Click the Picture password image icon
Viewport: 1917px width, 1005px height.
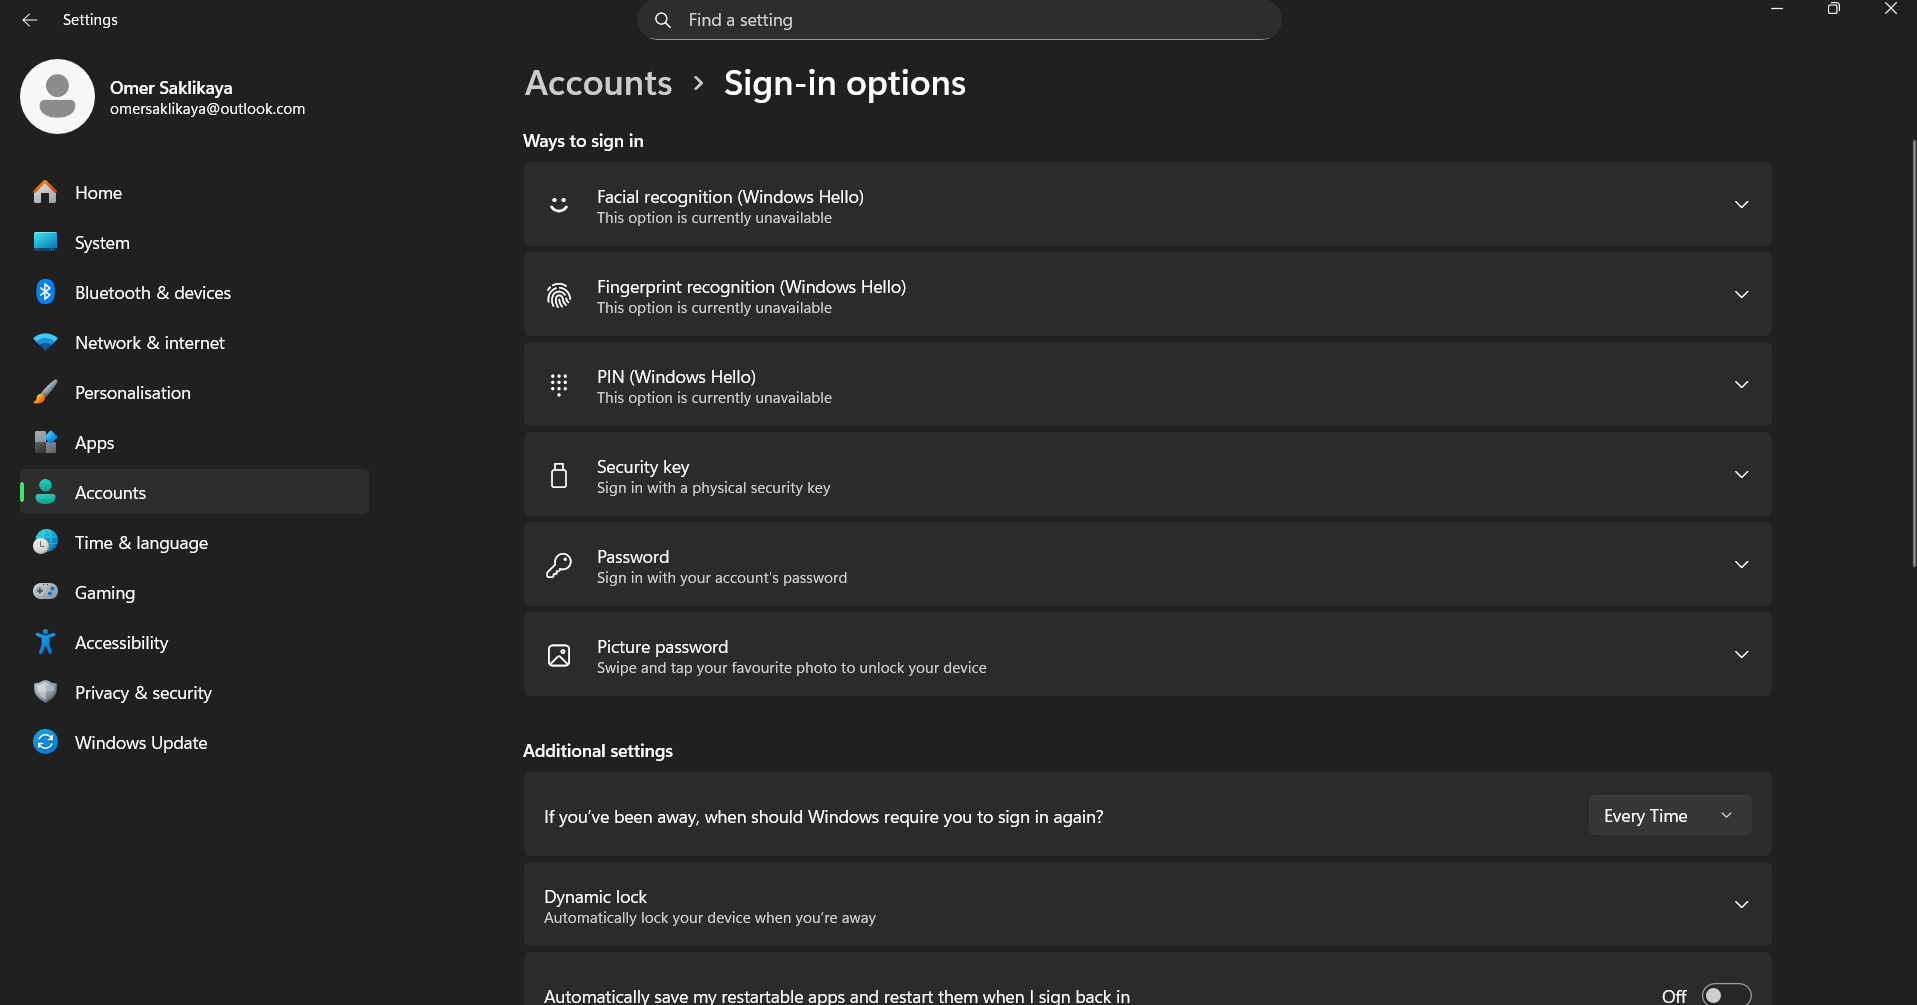(x=559, y=655)
